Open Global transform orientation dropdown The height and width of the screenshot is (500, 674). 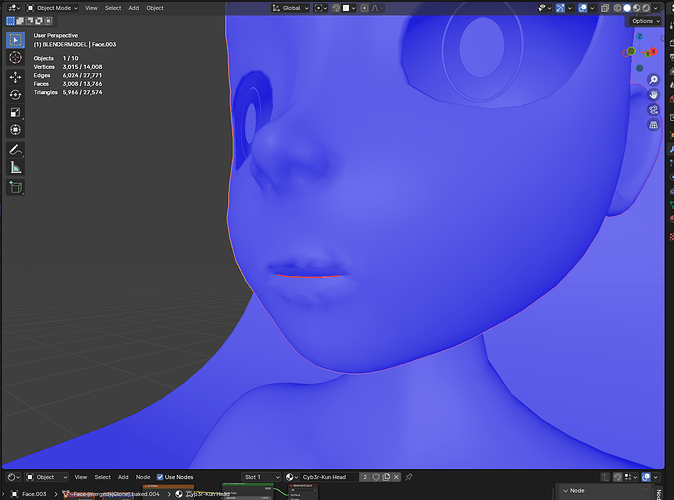291,8
